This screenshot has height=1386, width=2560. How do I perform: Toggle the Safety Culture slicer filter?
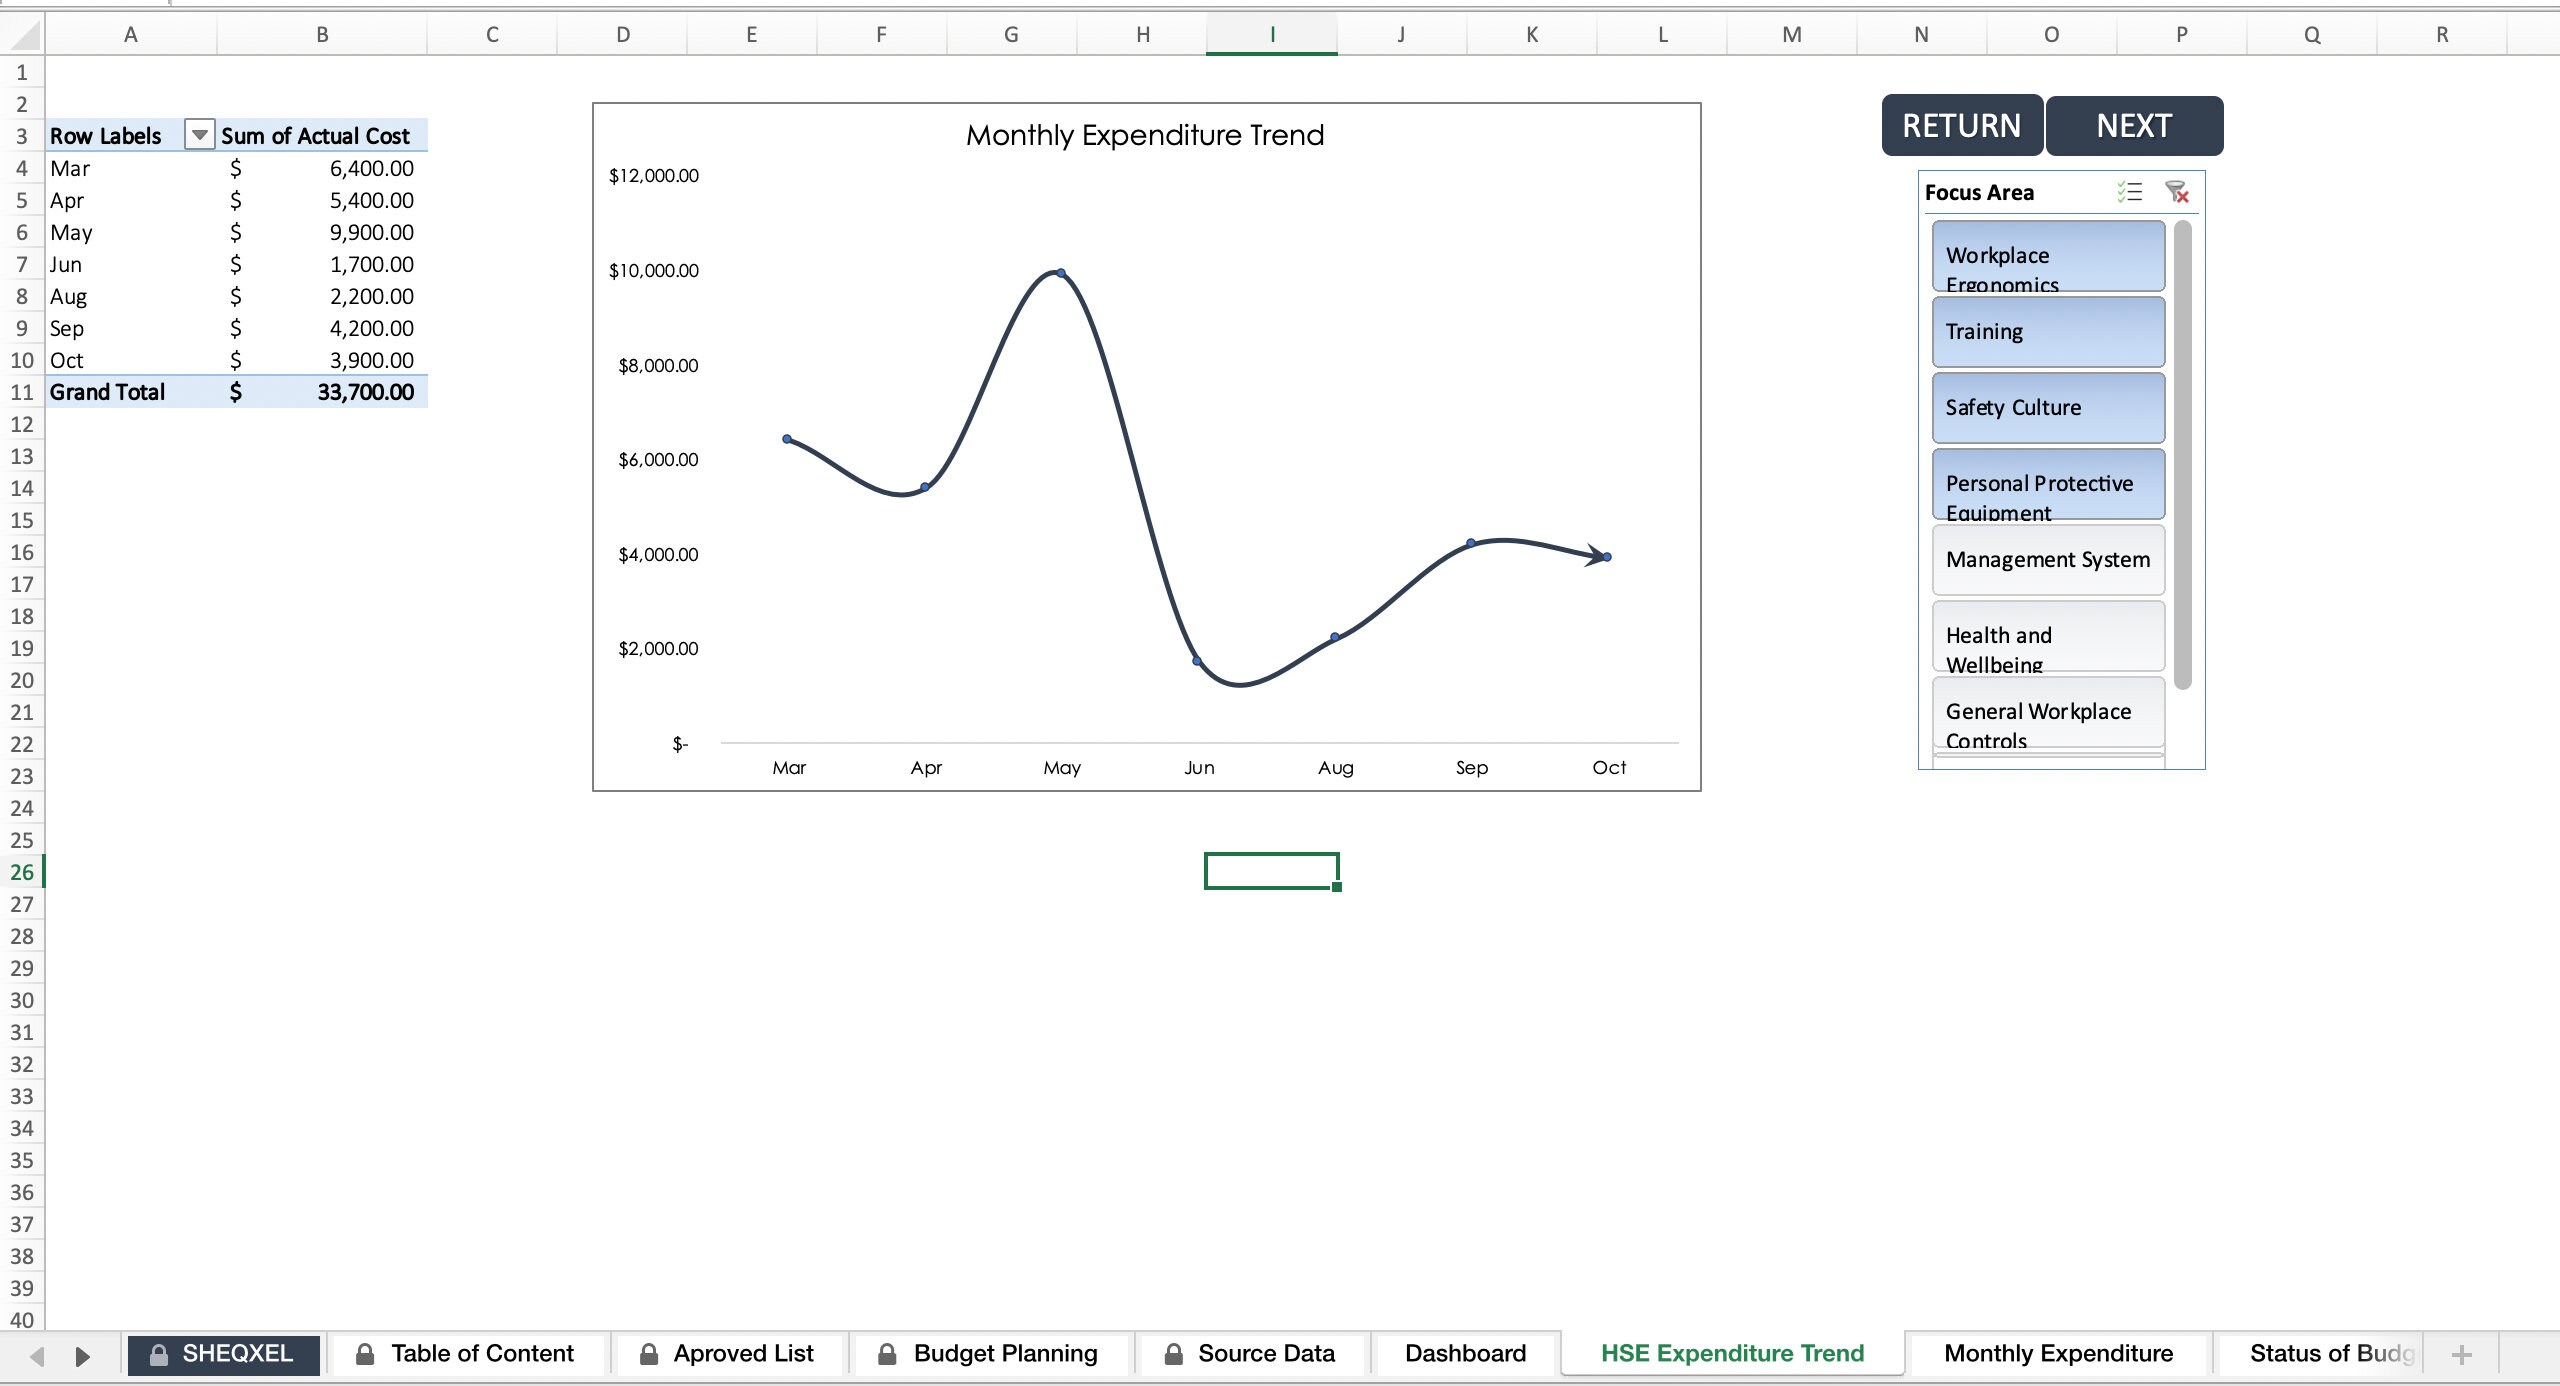coord(2047,407)
